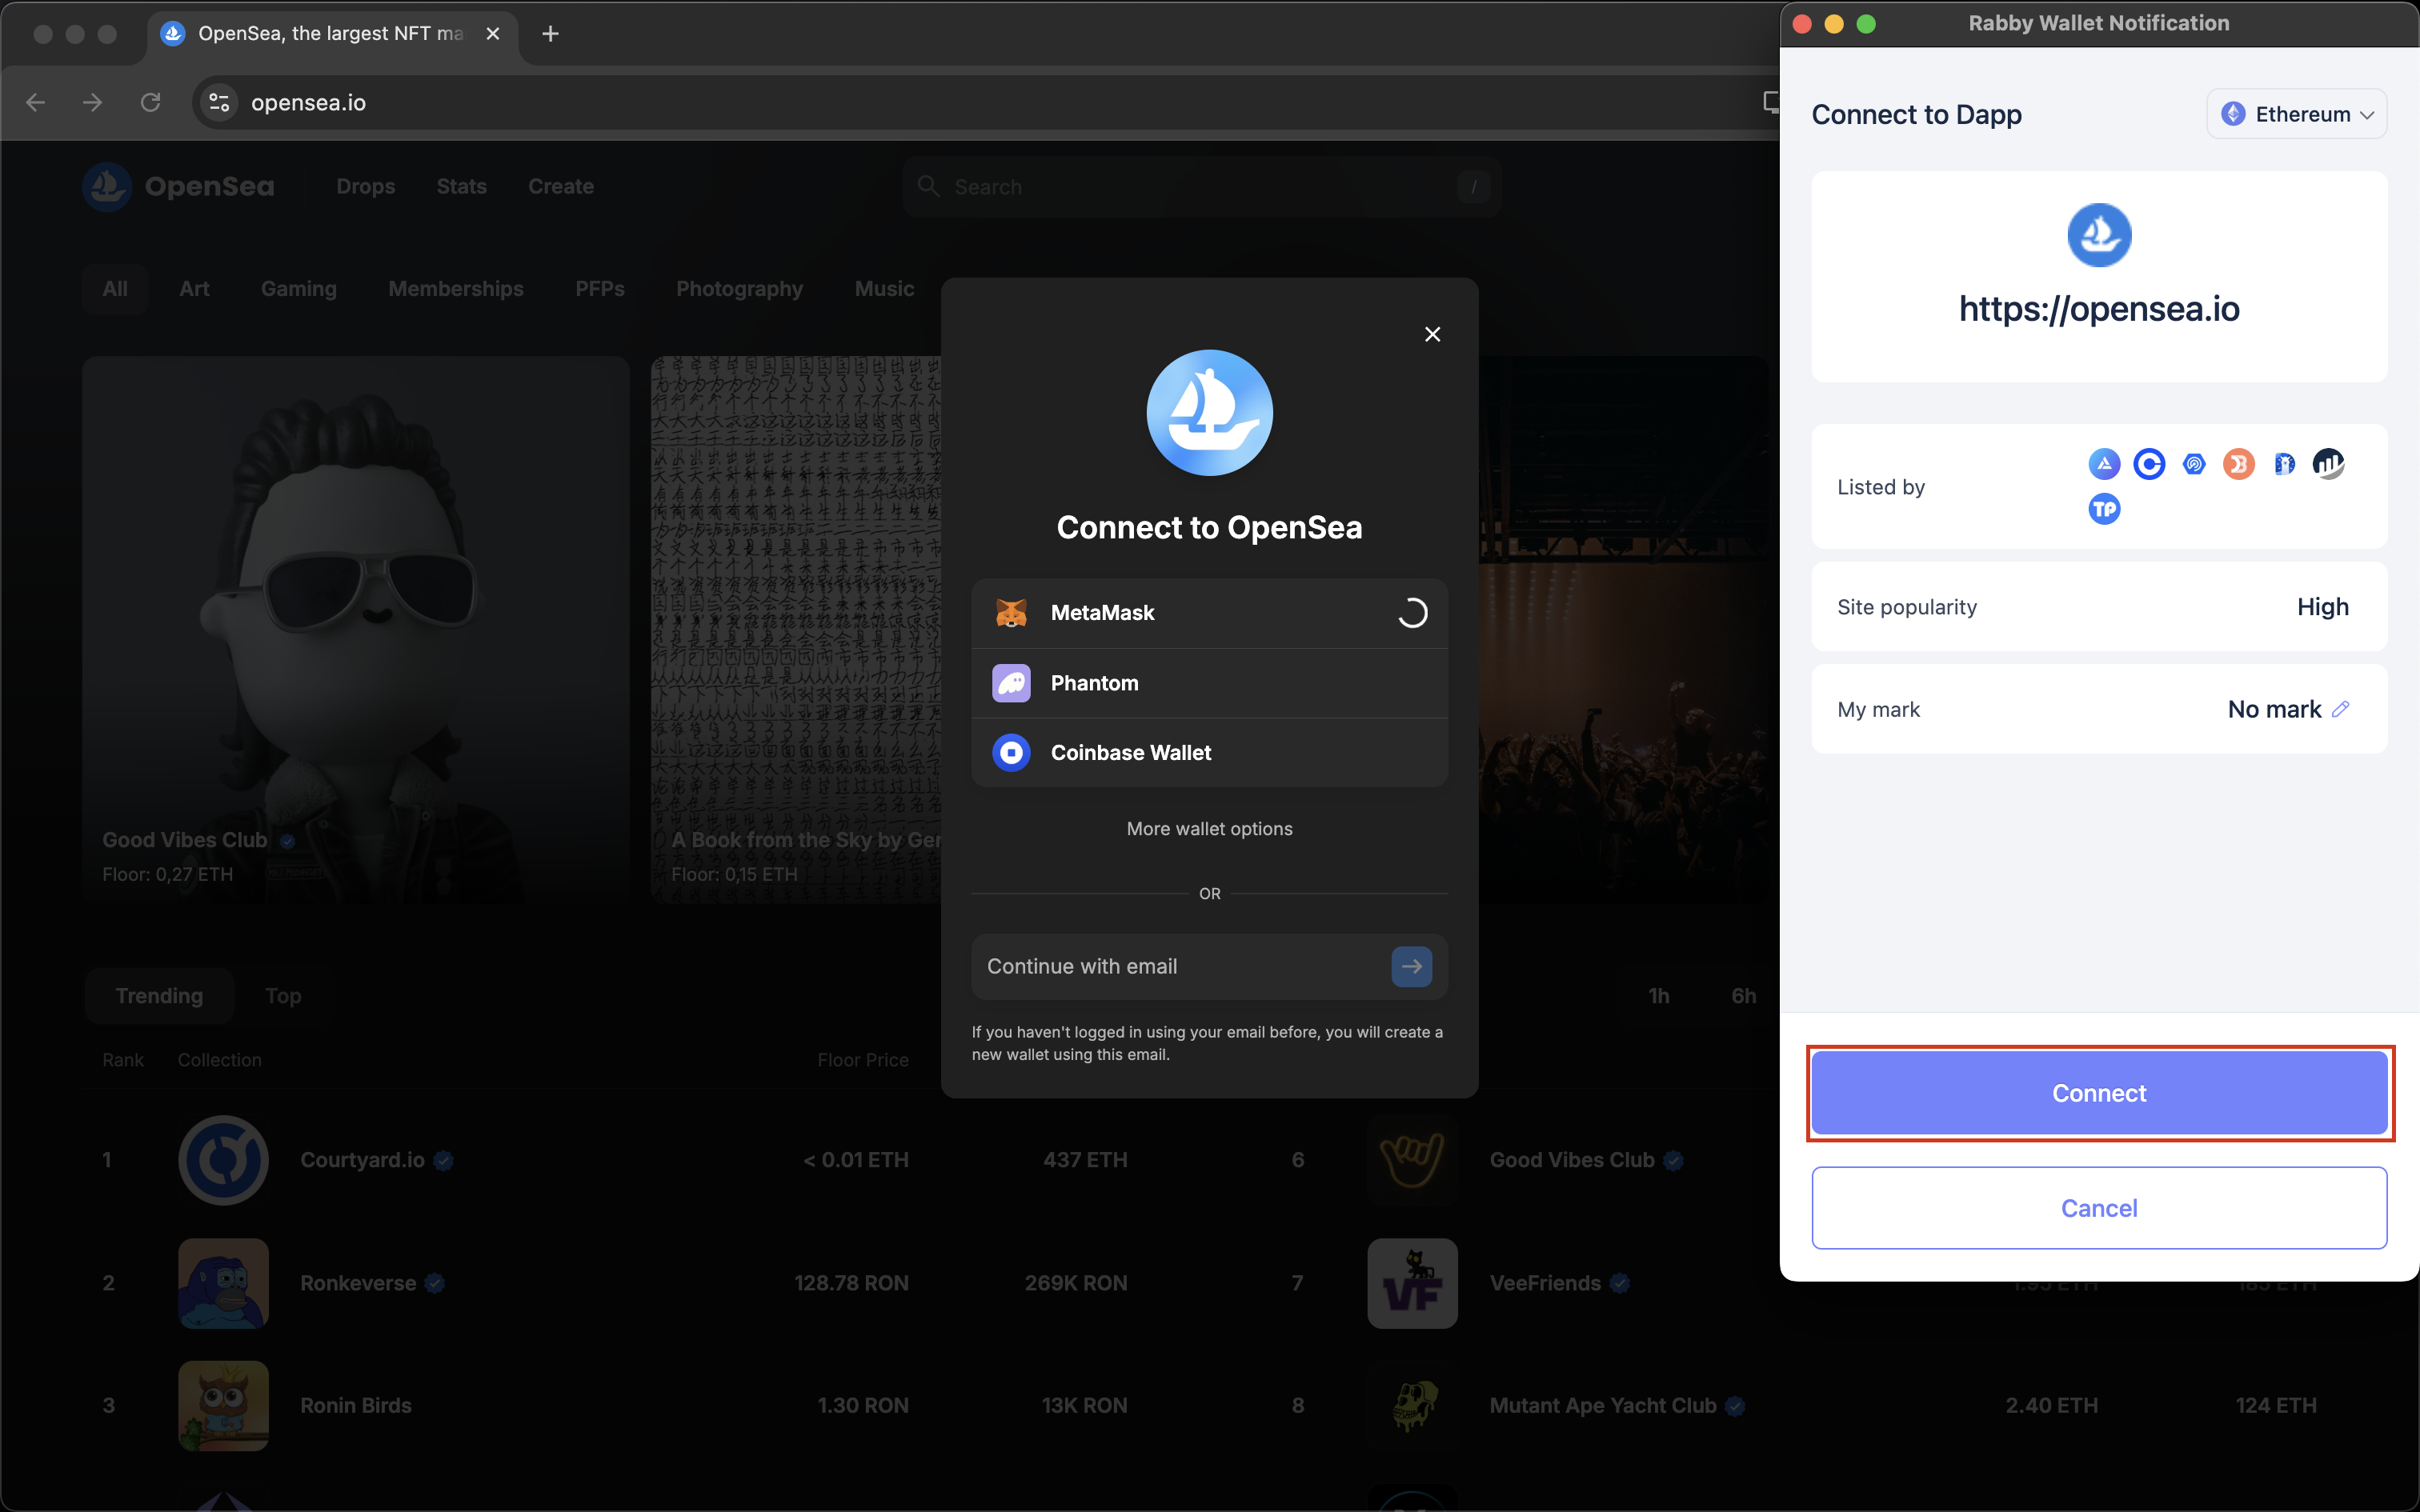Click Site popularity High value
Viewport: 2420px width, 1512px height.
click(x=2323, y=607)
